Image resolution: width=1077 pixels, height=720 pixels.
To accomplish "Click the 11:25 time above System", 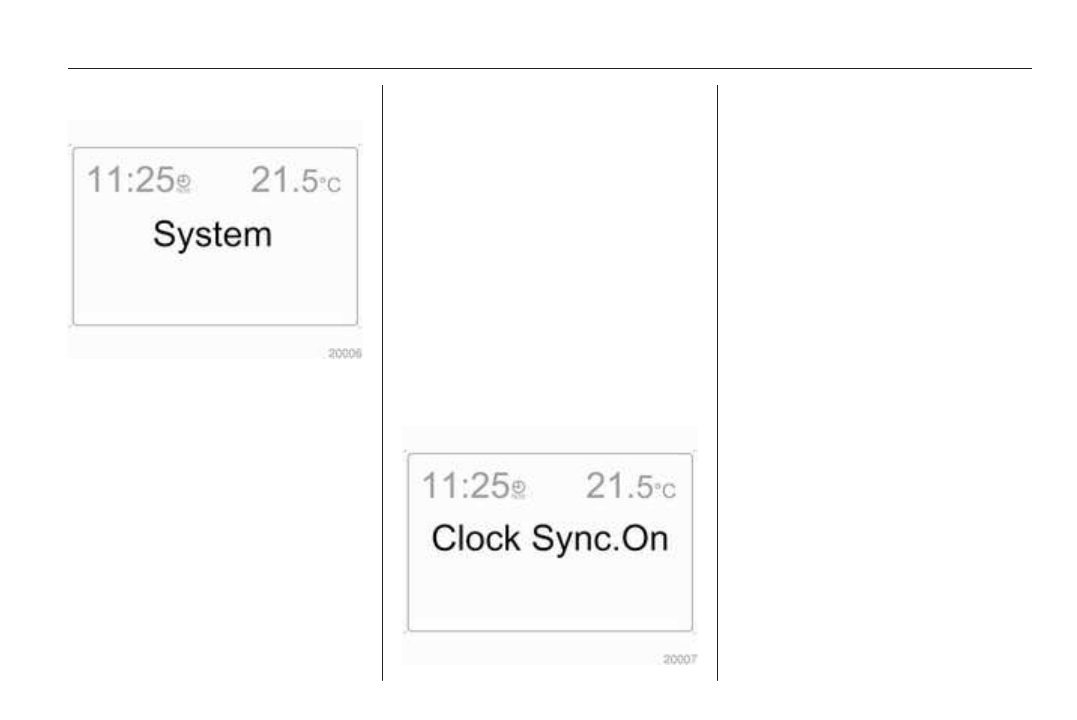I will click(x=130, y=181).
